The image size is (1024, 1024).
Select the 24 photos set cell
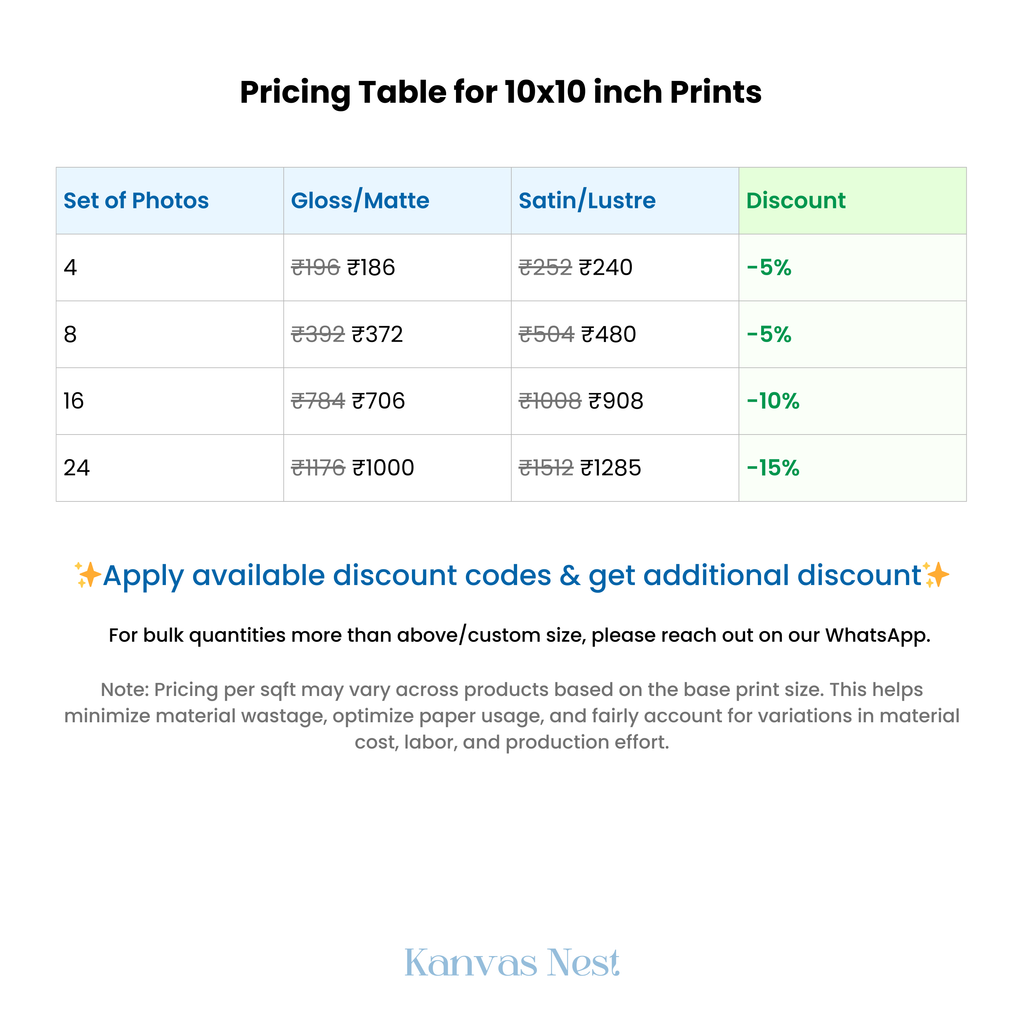click(77, 467)
